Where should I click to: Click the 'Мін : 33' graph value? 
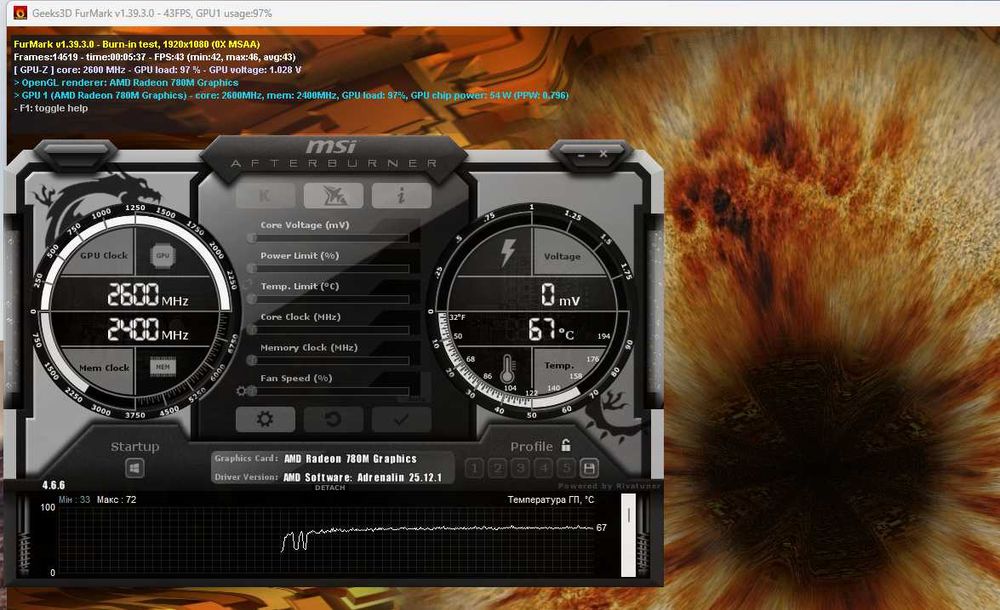74,500
